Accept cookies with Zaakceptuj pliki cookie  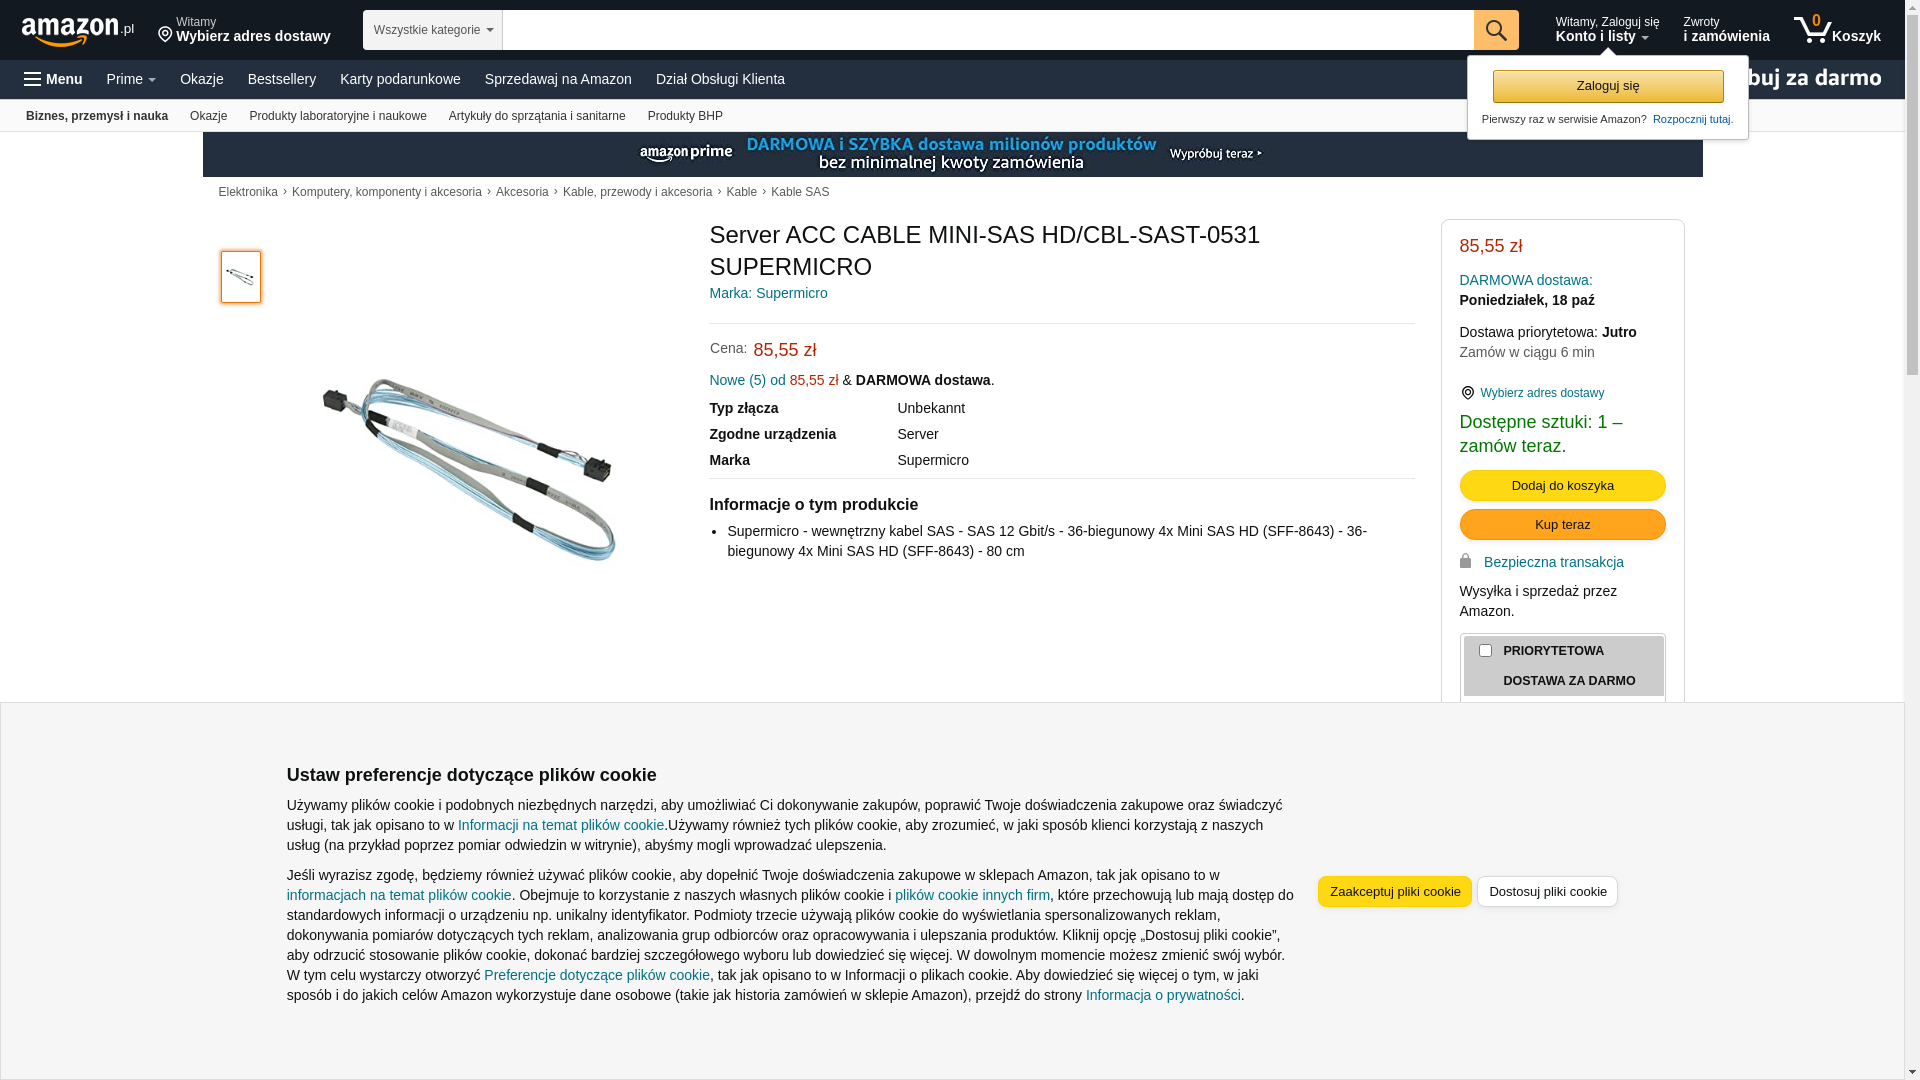coord(1394,892)
